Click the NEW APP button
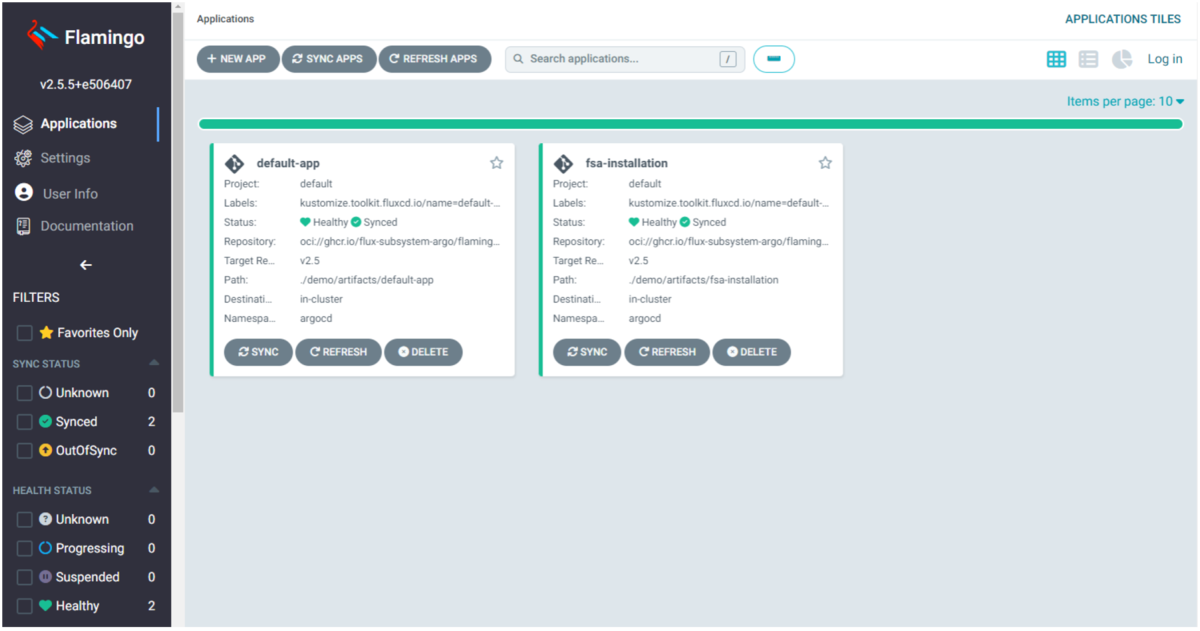The image size is (1200, 631). 238,59
